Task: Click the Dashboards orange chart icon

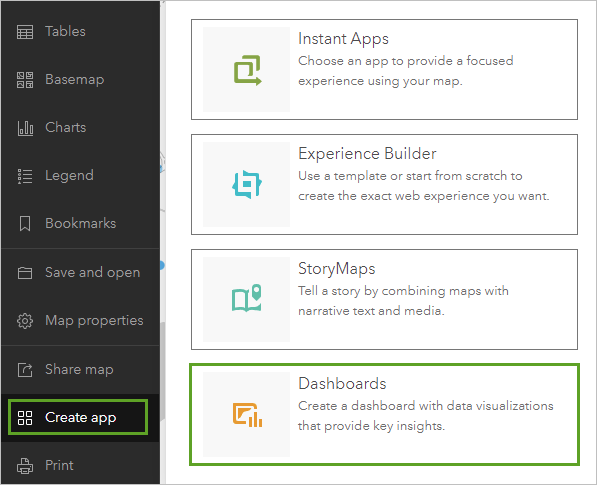Action: (x=247, y=415)
